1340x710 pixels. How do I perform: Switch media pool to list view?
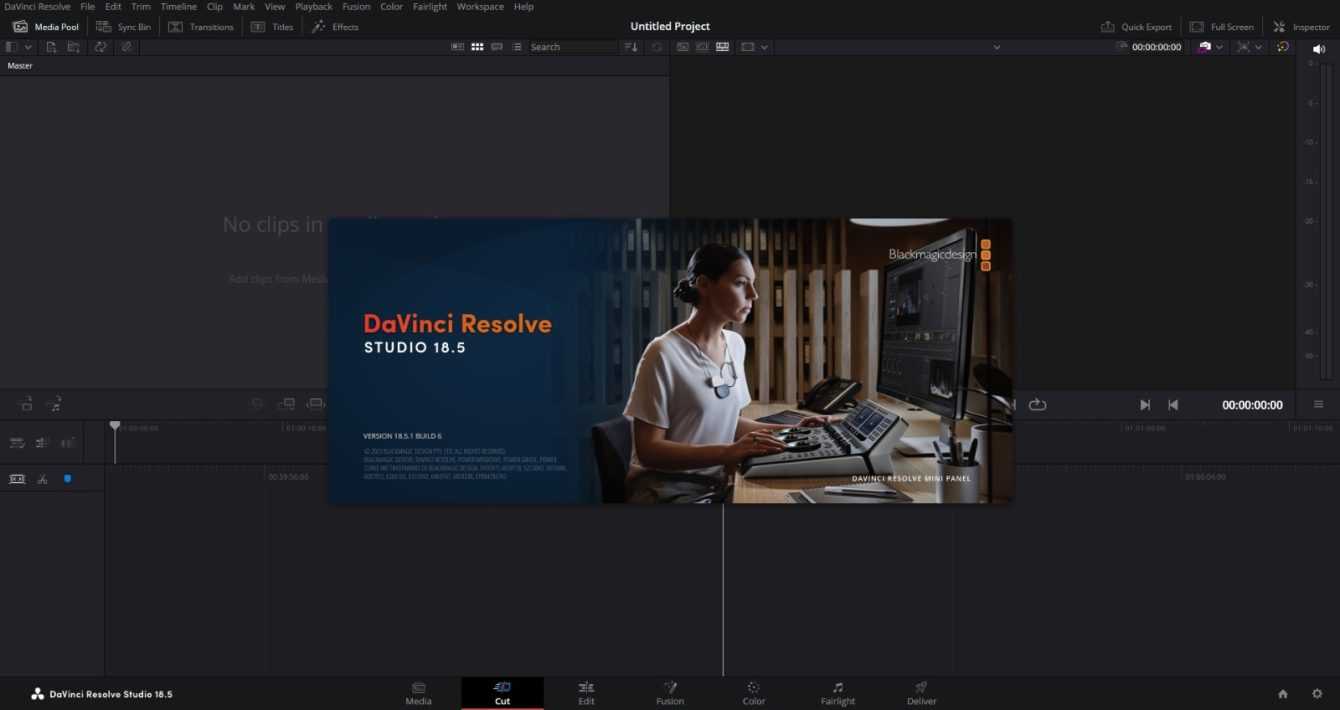click(x=517, y=46)
